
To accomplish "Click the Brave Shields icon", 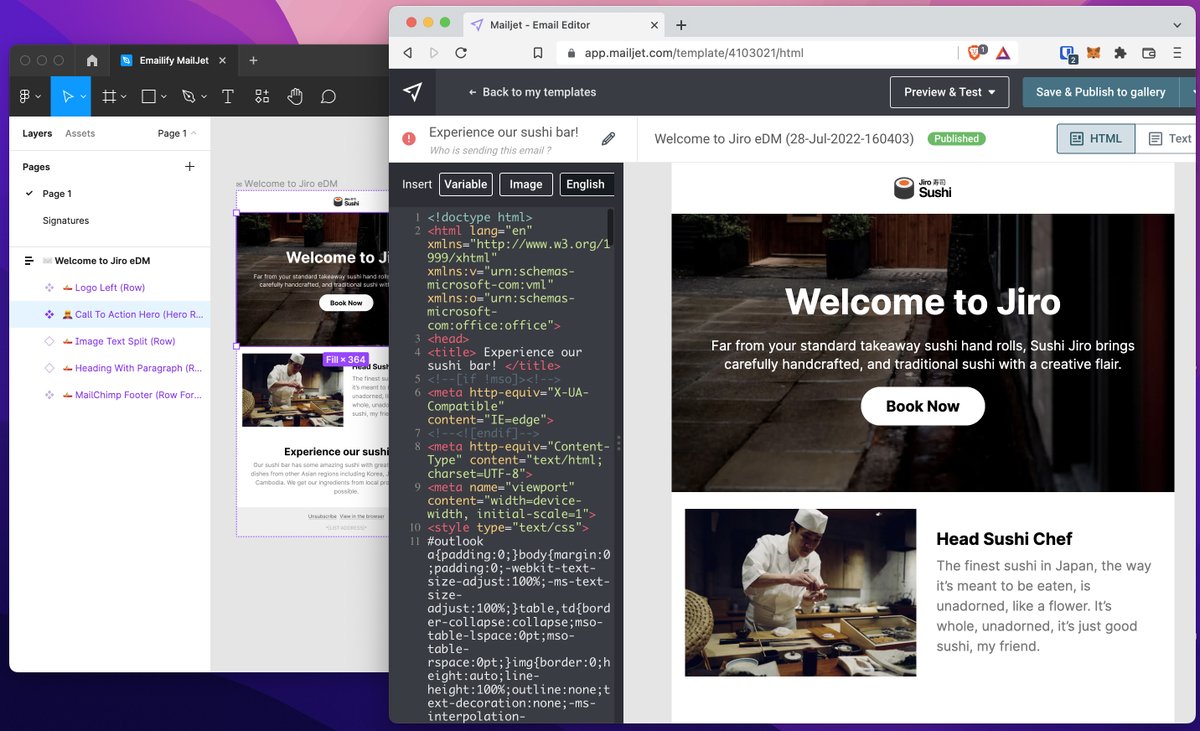I will [x=977, y=52].
